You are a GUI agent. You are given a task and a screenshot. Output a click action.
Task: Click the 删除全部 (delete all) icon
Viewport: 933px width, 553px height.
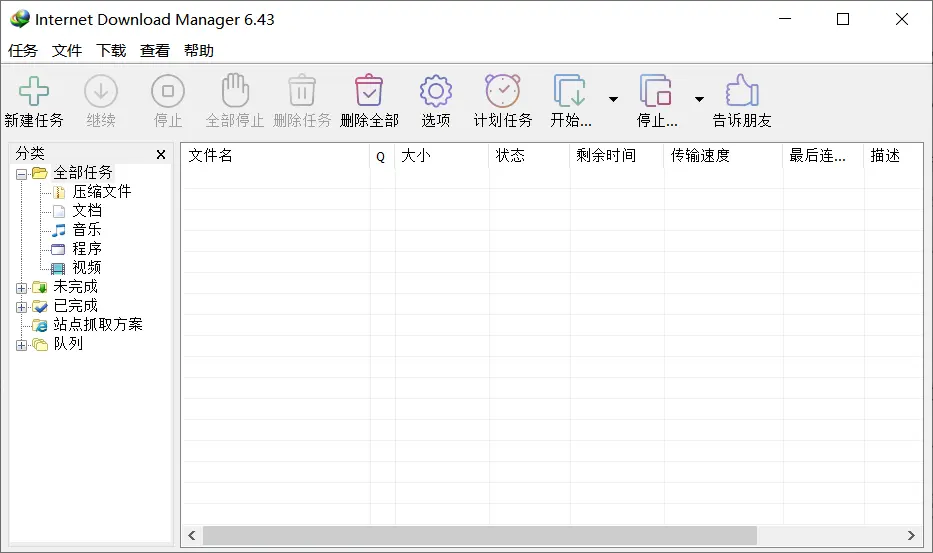pyautogui.click(x=369, y=90)
